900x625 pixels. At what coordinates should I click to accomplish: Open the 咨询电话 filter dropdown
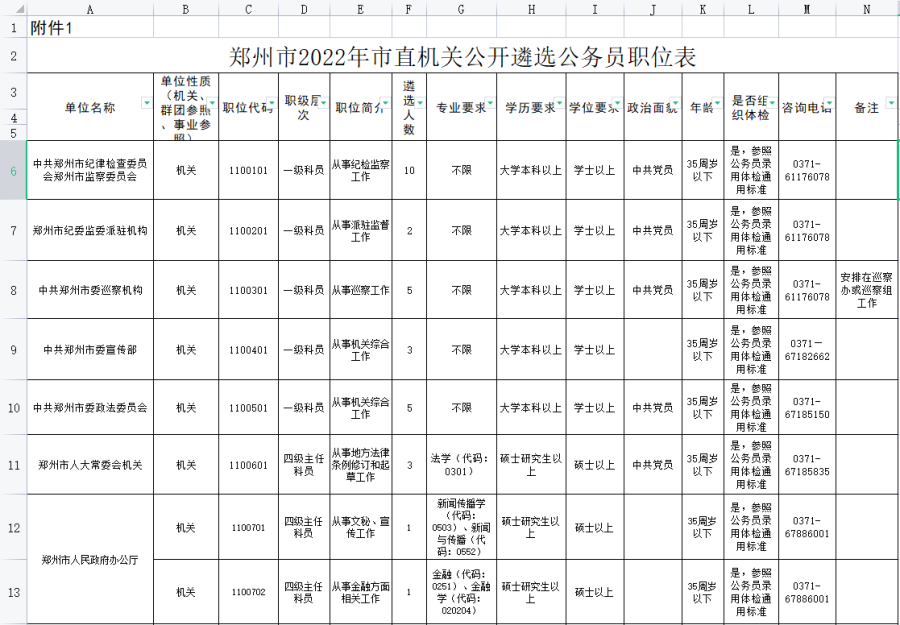pos(828,103)
